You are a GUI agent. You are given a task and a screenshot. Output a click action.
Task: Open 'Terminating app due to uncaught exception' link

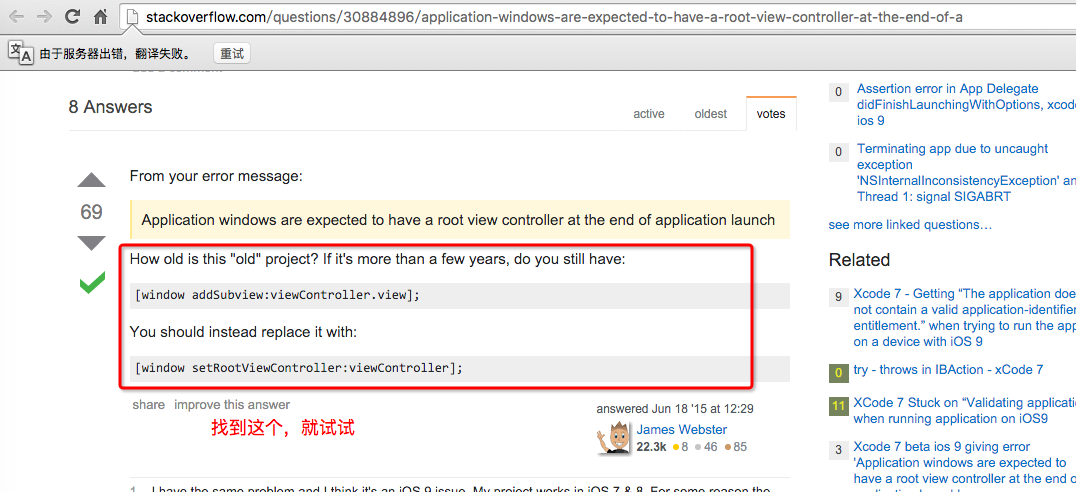pyautogui.click(x=966, y=173)
